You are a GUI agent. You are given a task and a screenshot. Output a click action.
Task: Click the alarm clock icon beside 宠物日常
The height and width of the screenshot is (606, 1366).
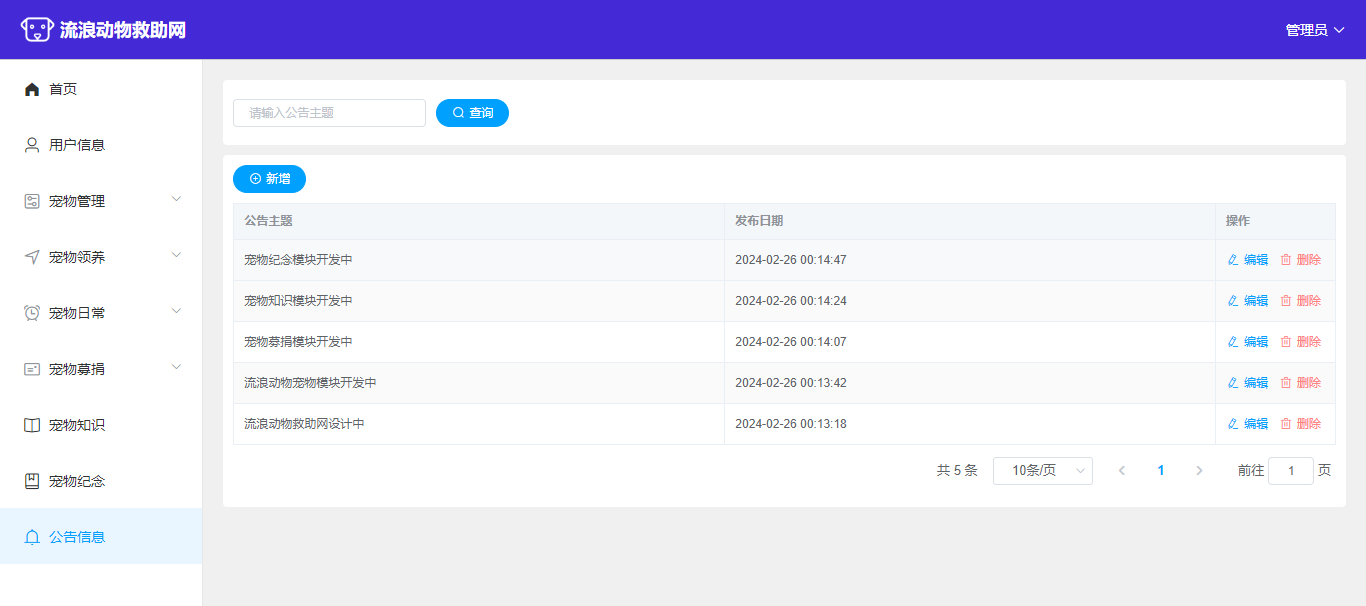click(x=32, y=313)
